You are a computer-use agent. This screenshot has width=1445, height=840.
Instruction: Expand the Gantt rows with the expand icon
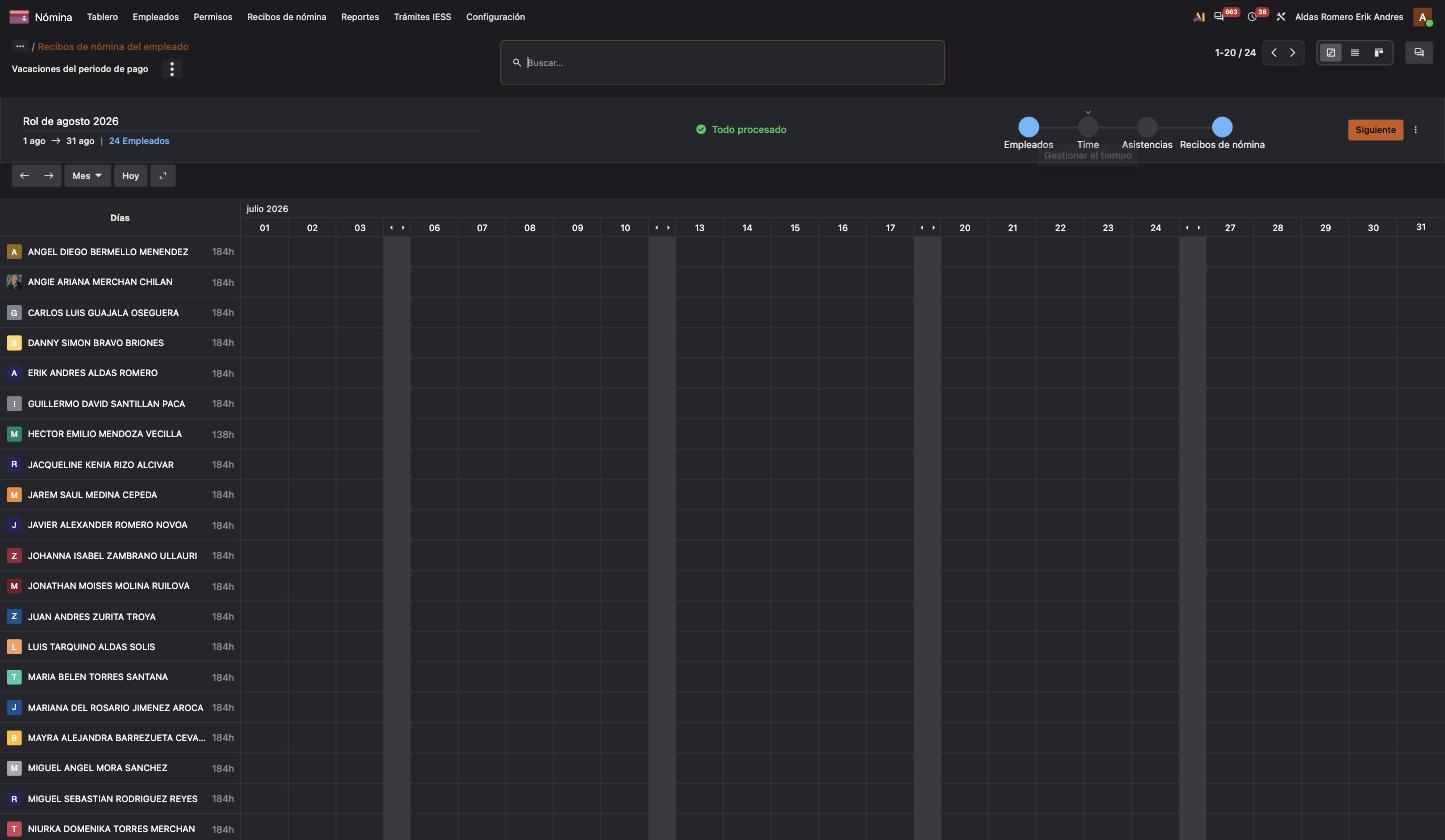coord(163,176)
